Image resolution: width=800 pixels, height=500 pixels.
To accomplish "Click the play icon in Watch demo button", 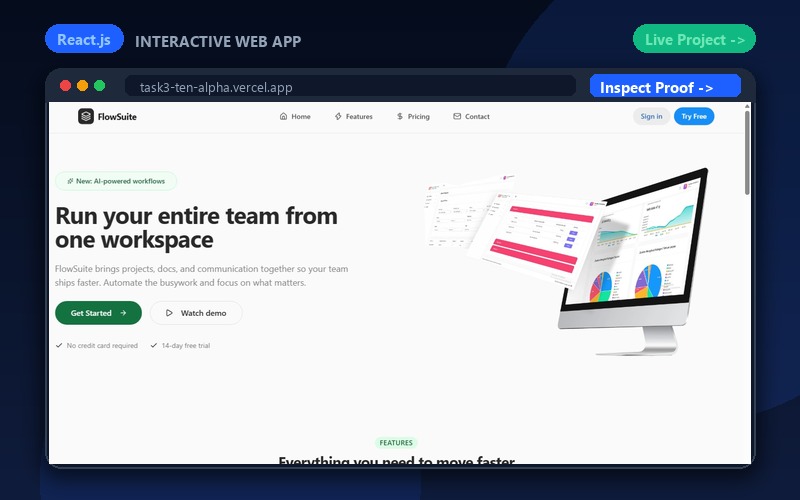I will coord(169,313).
